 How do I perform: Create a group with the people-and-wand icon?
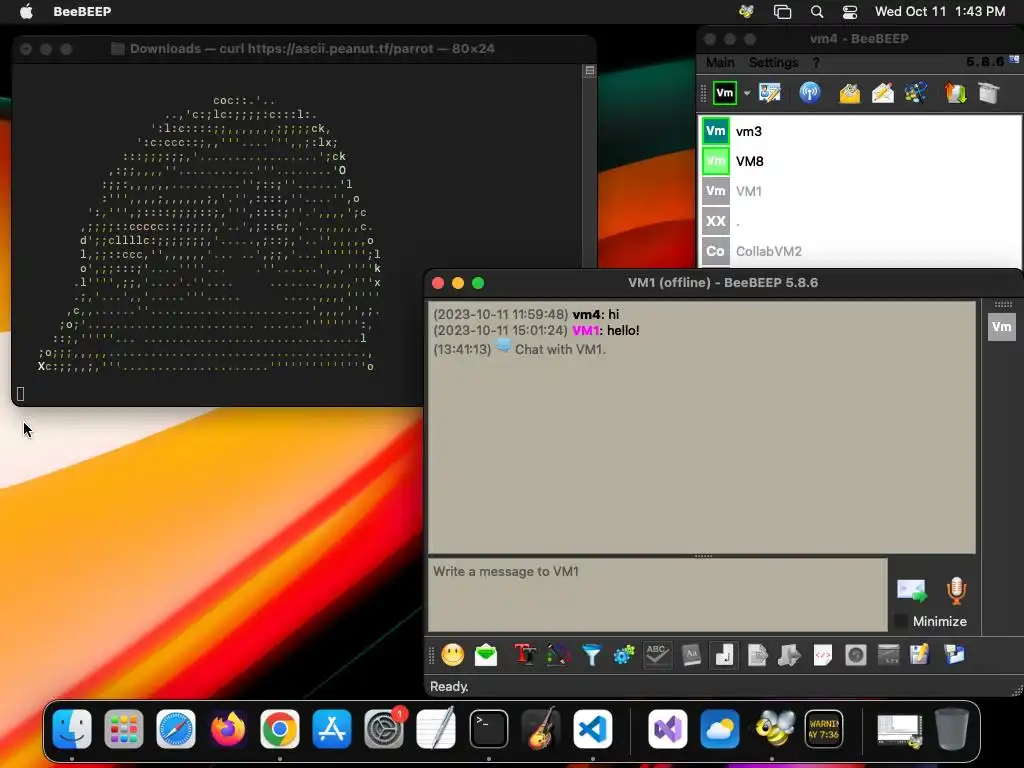[916, 93]
